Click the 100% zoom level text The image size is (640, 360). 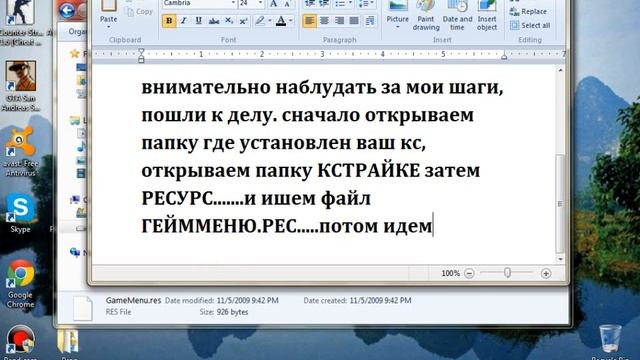pyautogui.click(x=451, y=273)
